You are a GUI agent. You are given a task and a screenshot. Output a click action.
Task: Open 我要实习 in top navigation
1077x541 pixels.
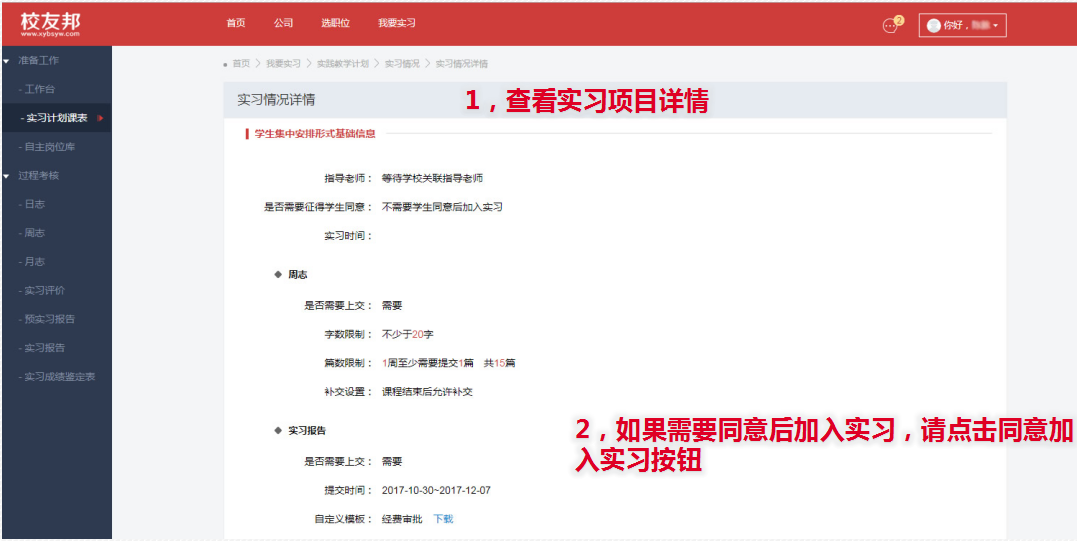coord(396,23)
